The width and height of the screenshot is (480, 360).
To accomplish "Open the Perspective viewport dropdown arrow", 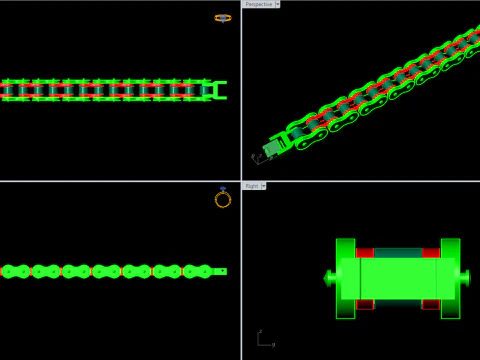I will coord(277,4).
